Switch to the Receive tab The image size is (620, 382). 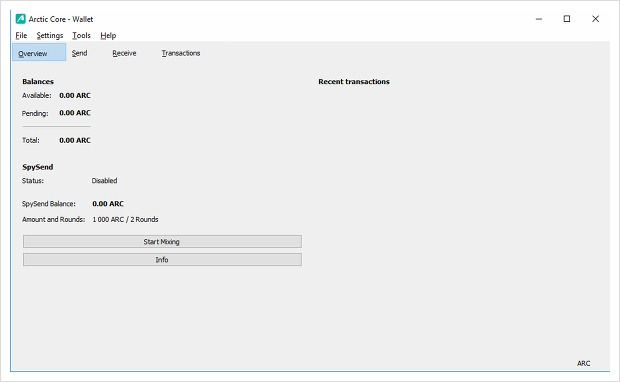coord(124,53)
